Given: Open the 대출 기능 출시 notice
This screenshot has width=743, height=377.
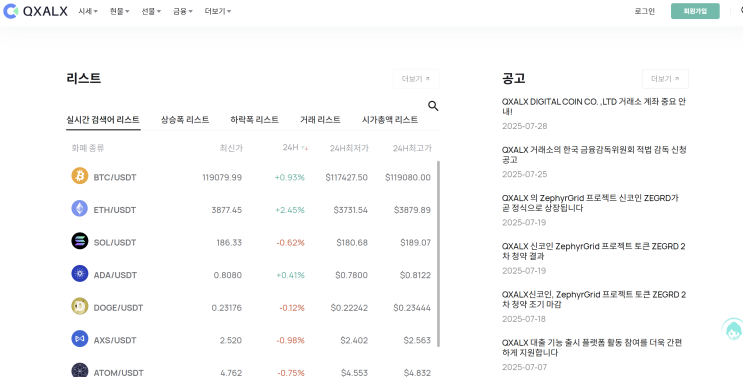Looking at the screenshot, I should click(592, 348).
